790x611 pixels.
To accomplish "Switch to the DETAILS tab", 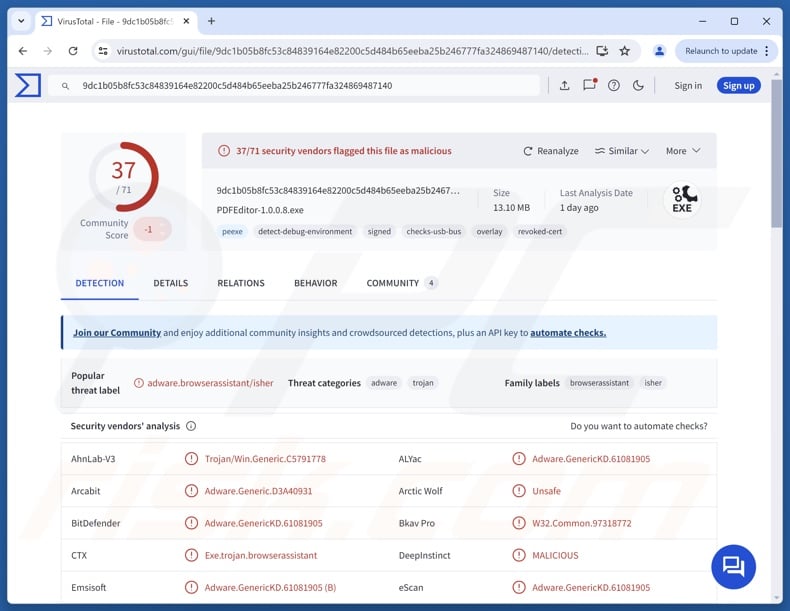I will [x=171, y=283].
